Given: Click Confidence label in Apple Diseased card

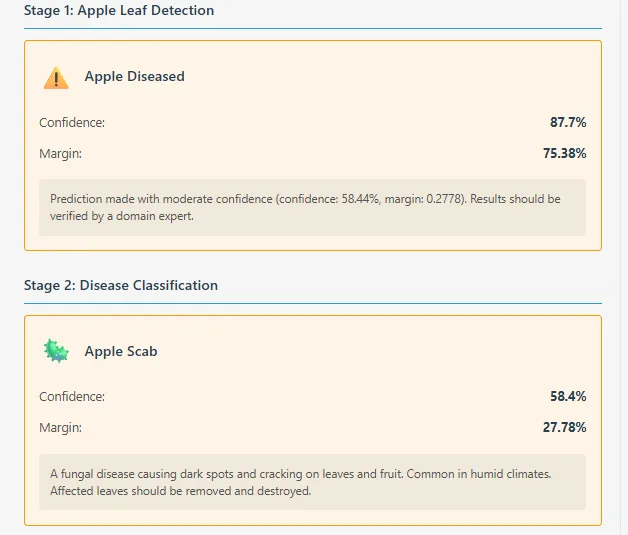Looking at the screenshot, I should click(72, 123).
